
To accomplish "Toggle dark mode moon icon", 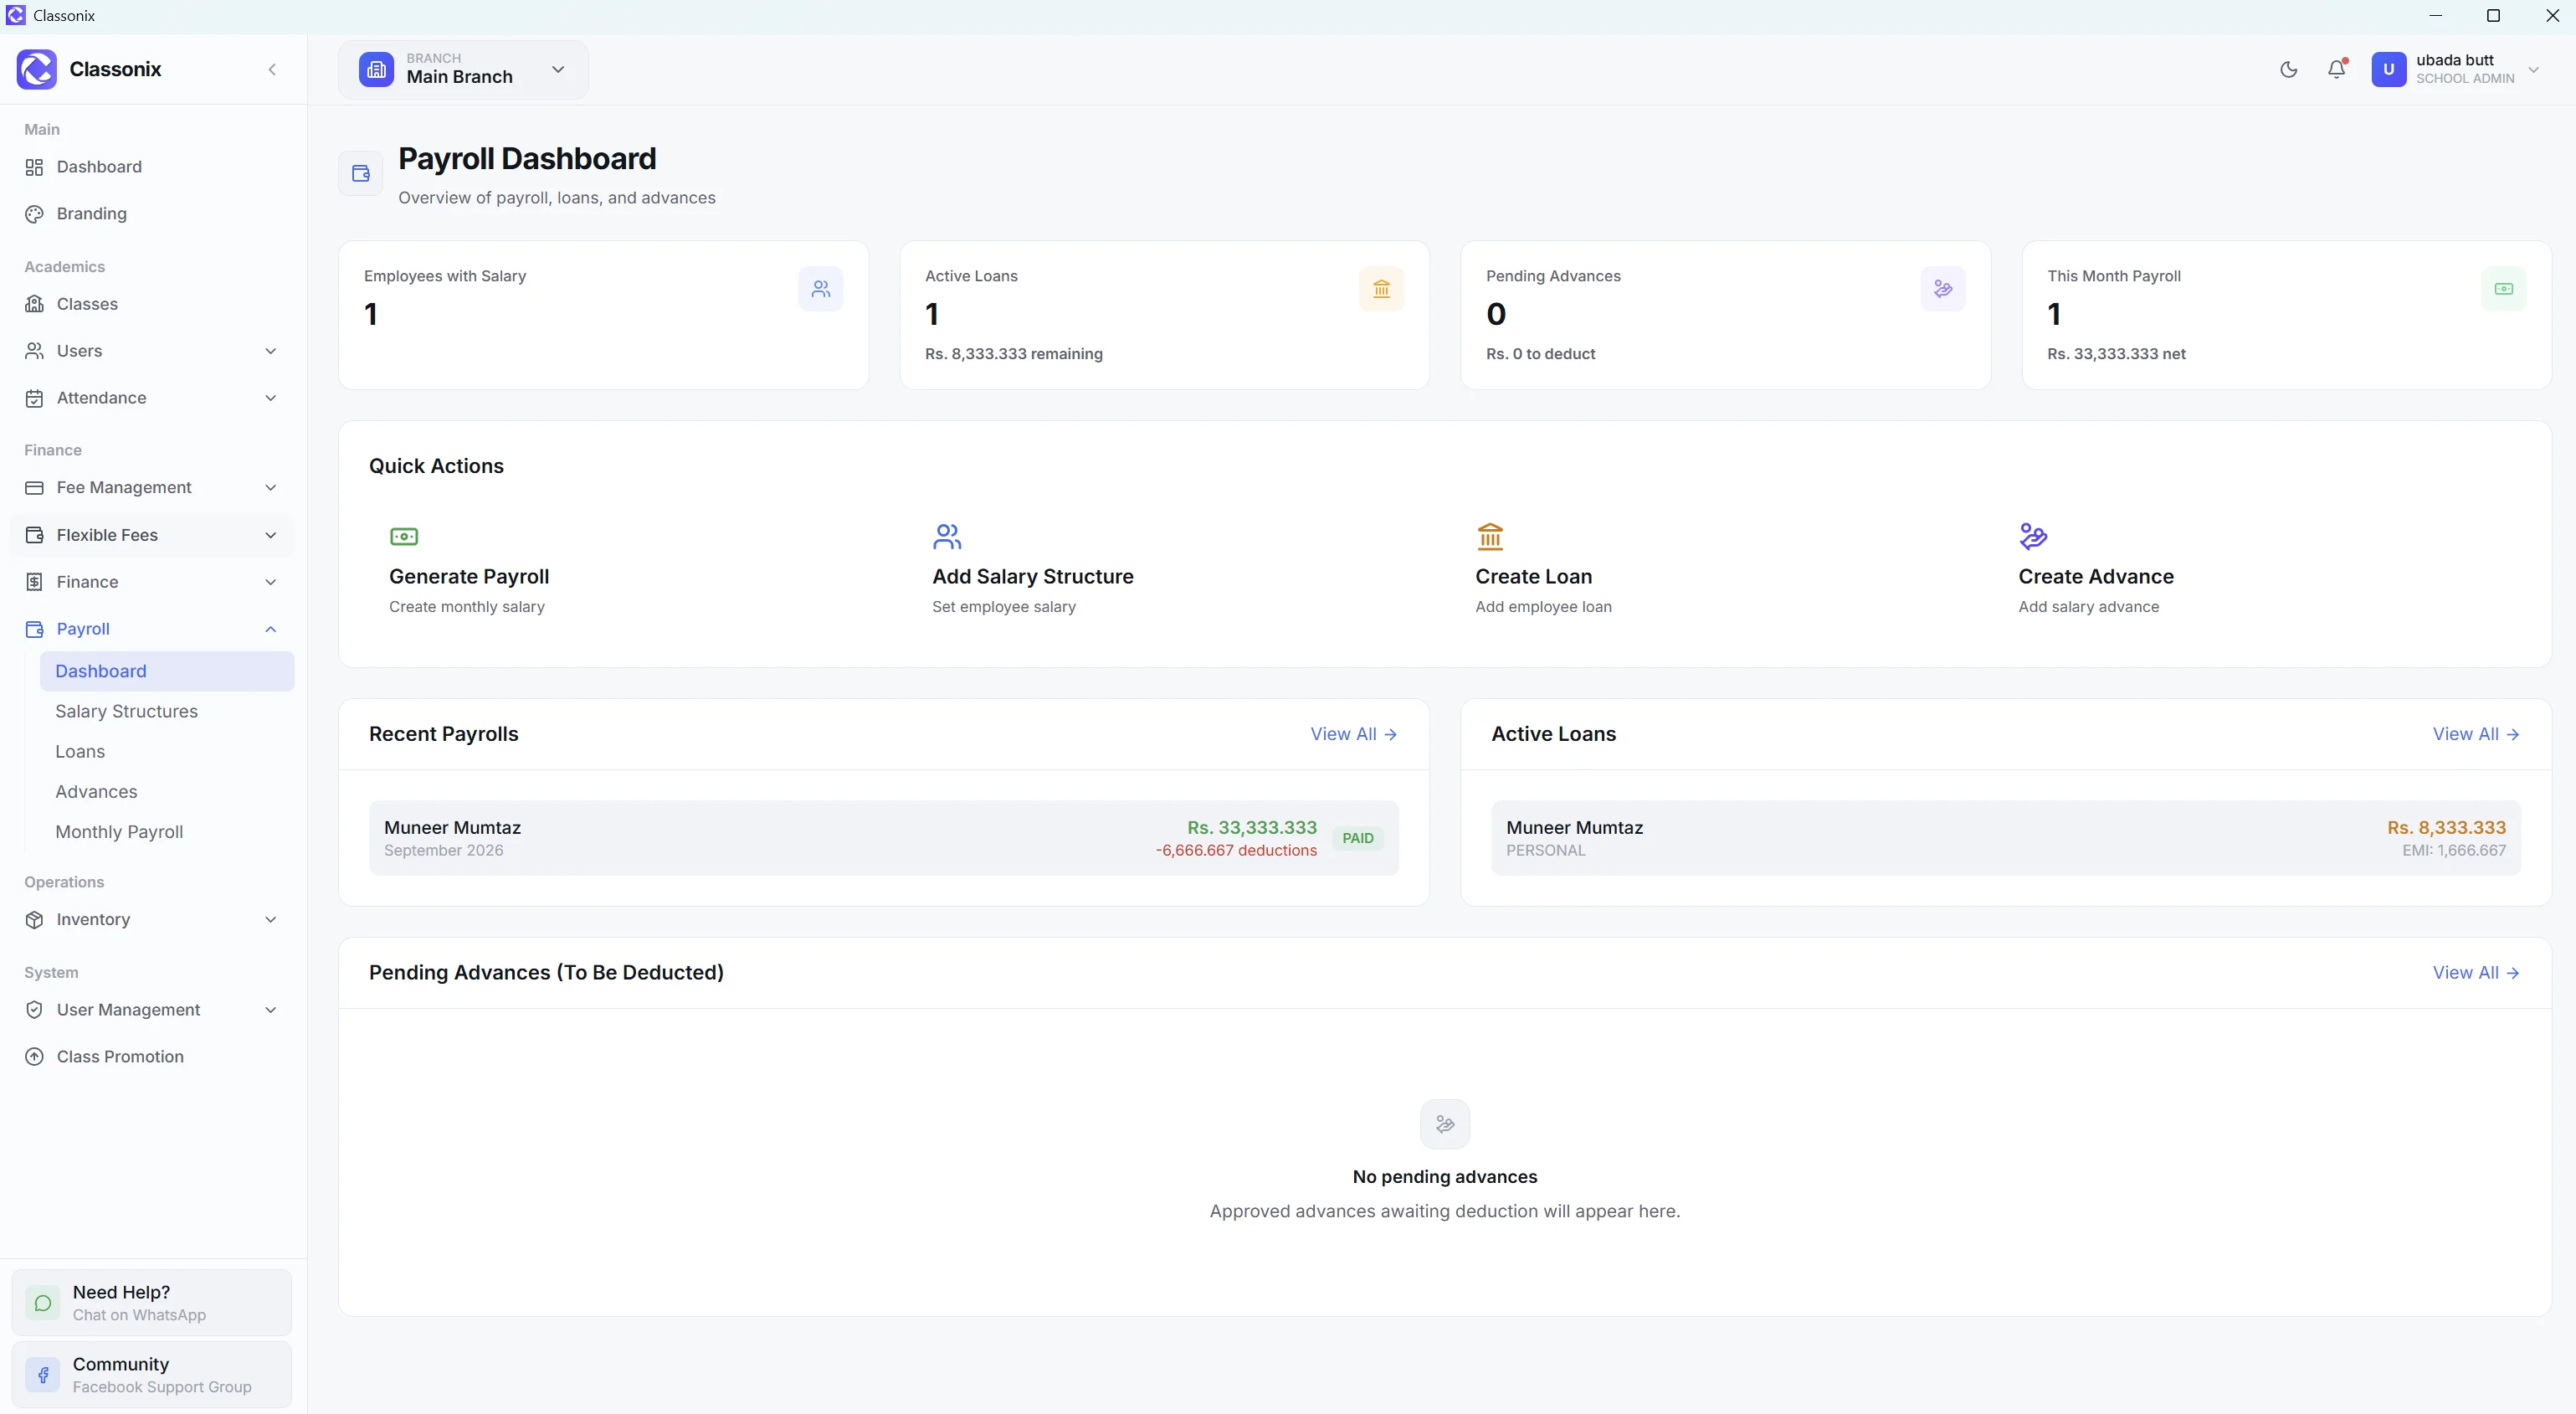I will (2288, 69).
